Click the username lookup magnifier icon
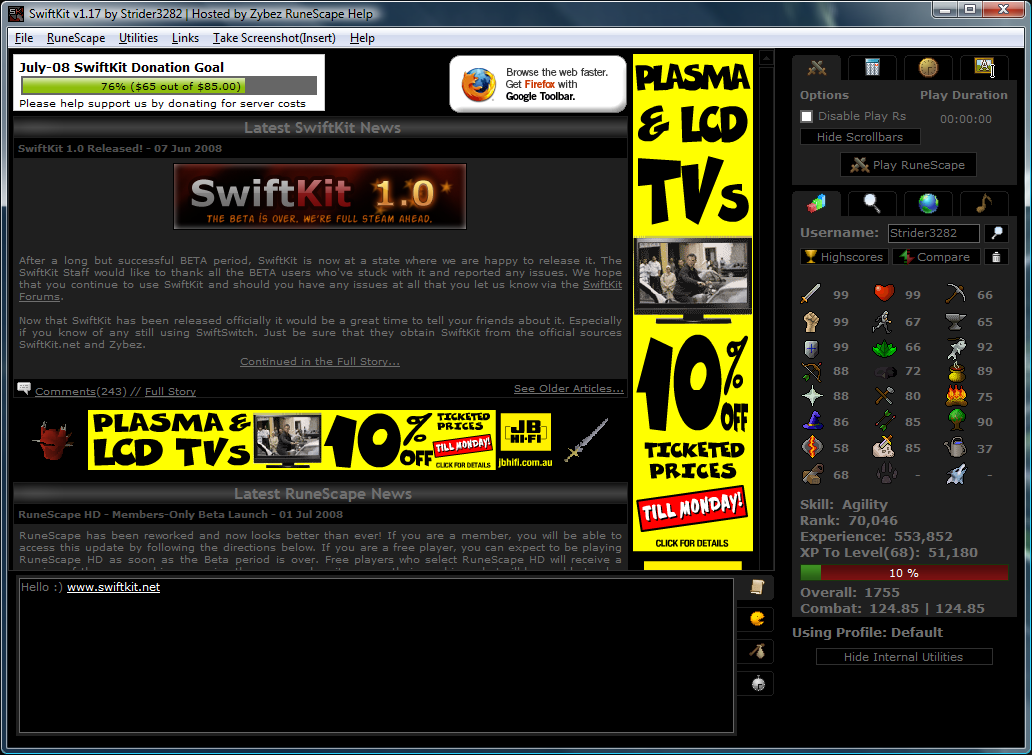The width and height of the screenshot is (1032, 755). 996,233
